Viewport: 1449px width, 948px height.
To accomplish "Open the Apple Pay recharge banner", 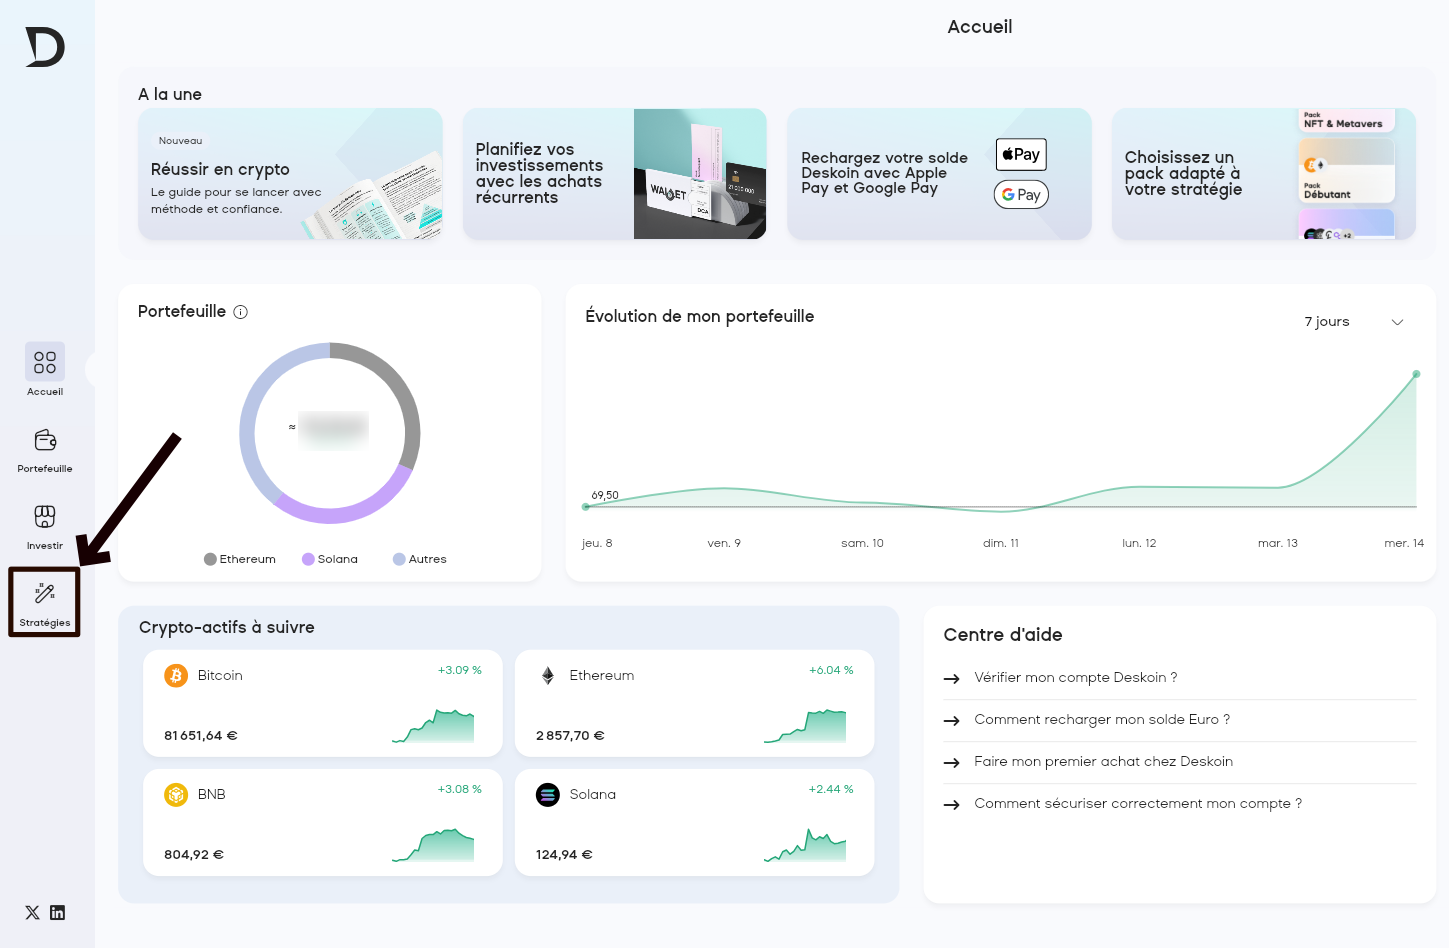I will click(938, 174).
